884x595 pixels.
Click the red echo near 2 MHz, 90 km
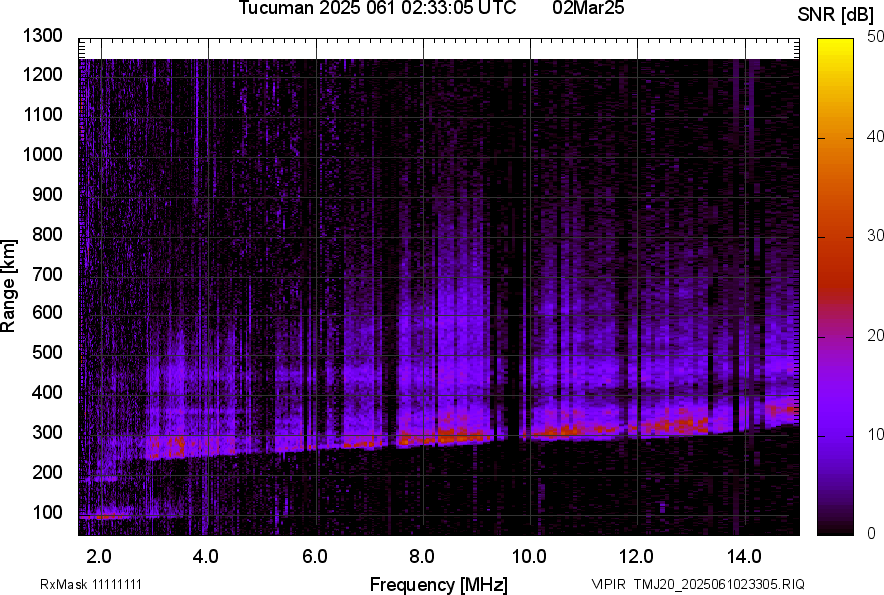tap(105, 516)
